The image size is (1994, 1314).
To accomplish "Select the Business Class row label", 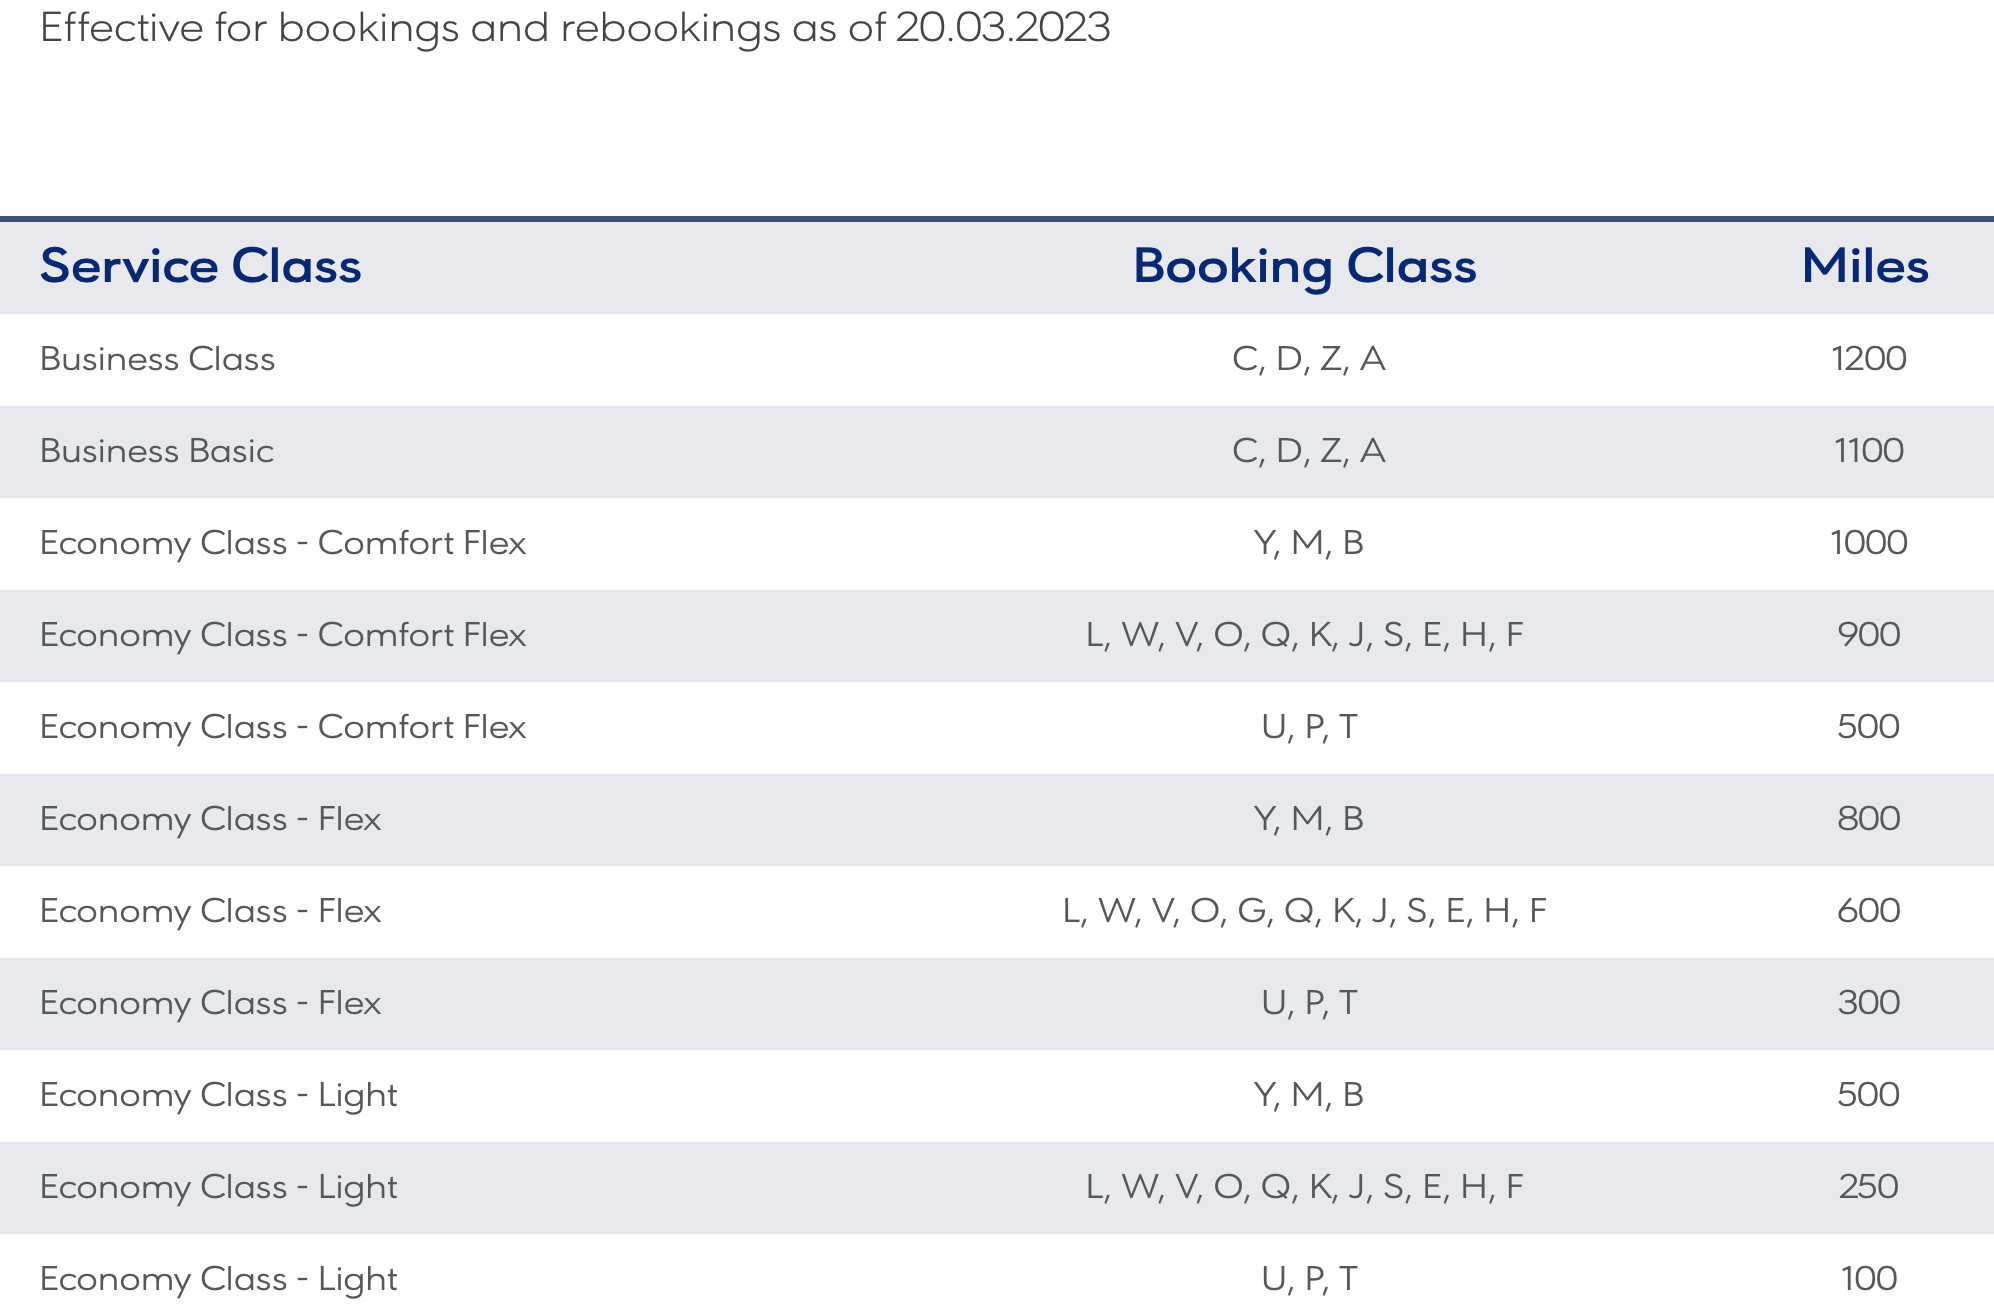I will pyautogui.click(x=157, y=359).
